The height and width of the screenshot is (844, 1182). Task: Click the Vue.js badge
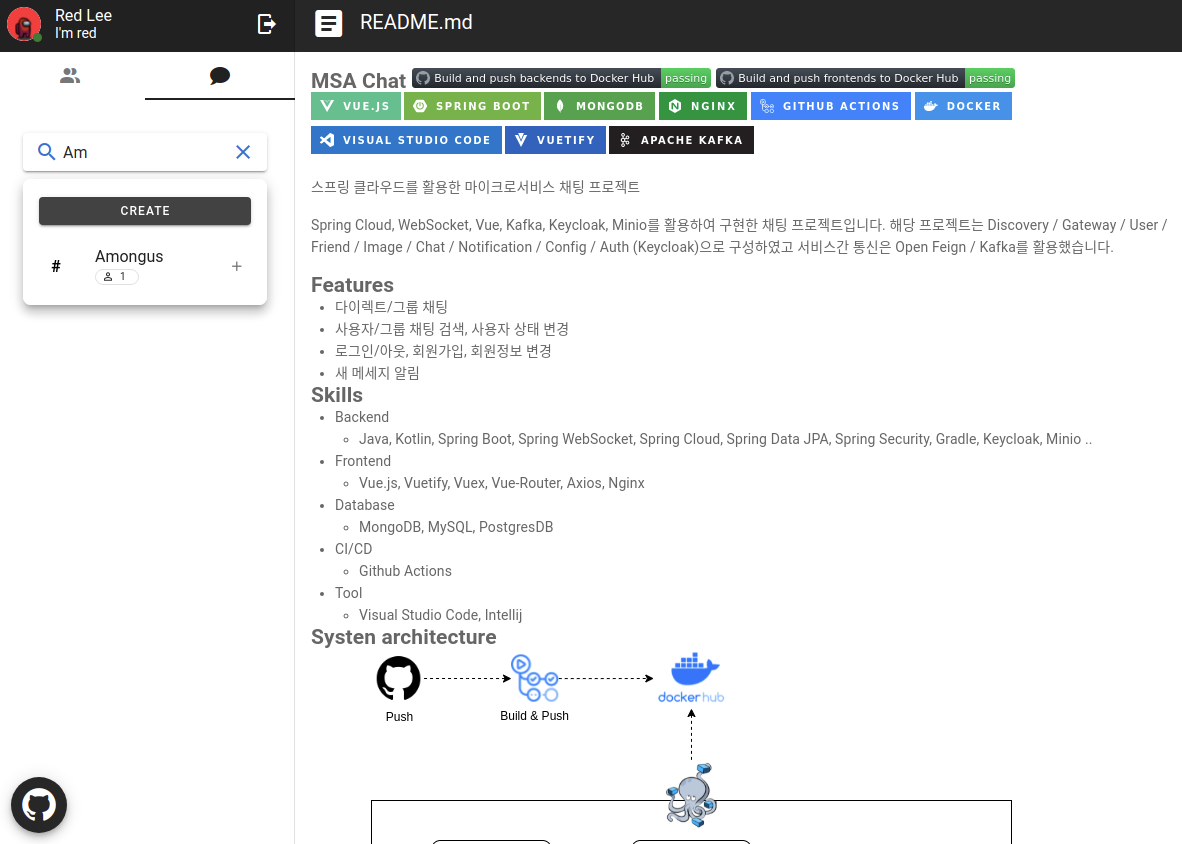(x=356, y=106)
